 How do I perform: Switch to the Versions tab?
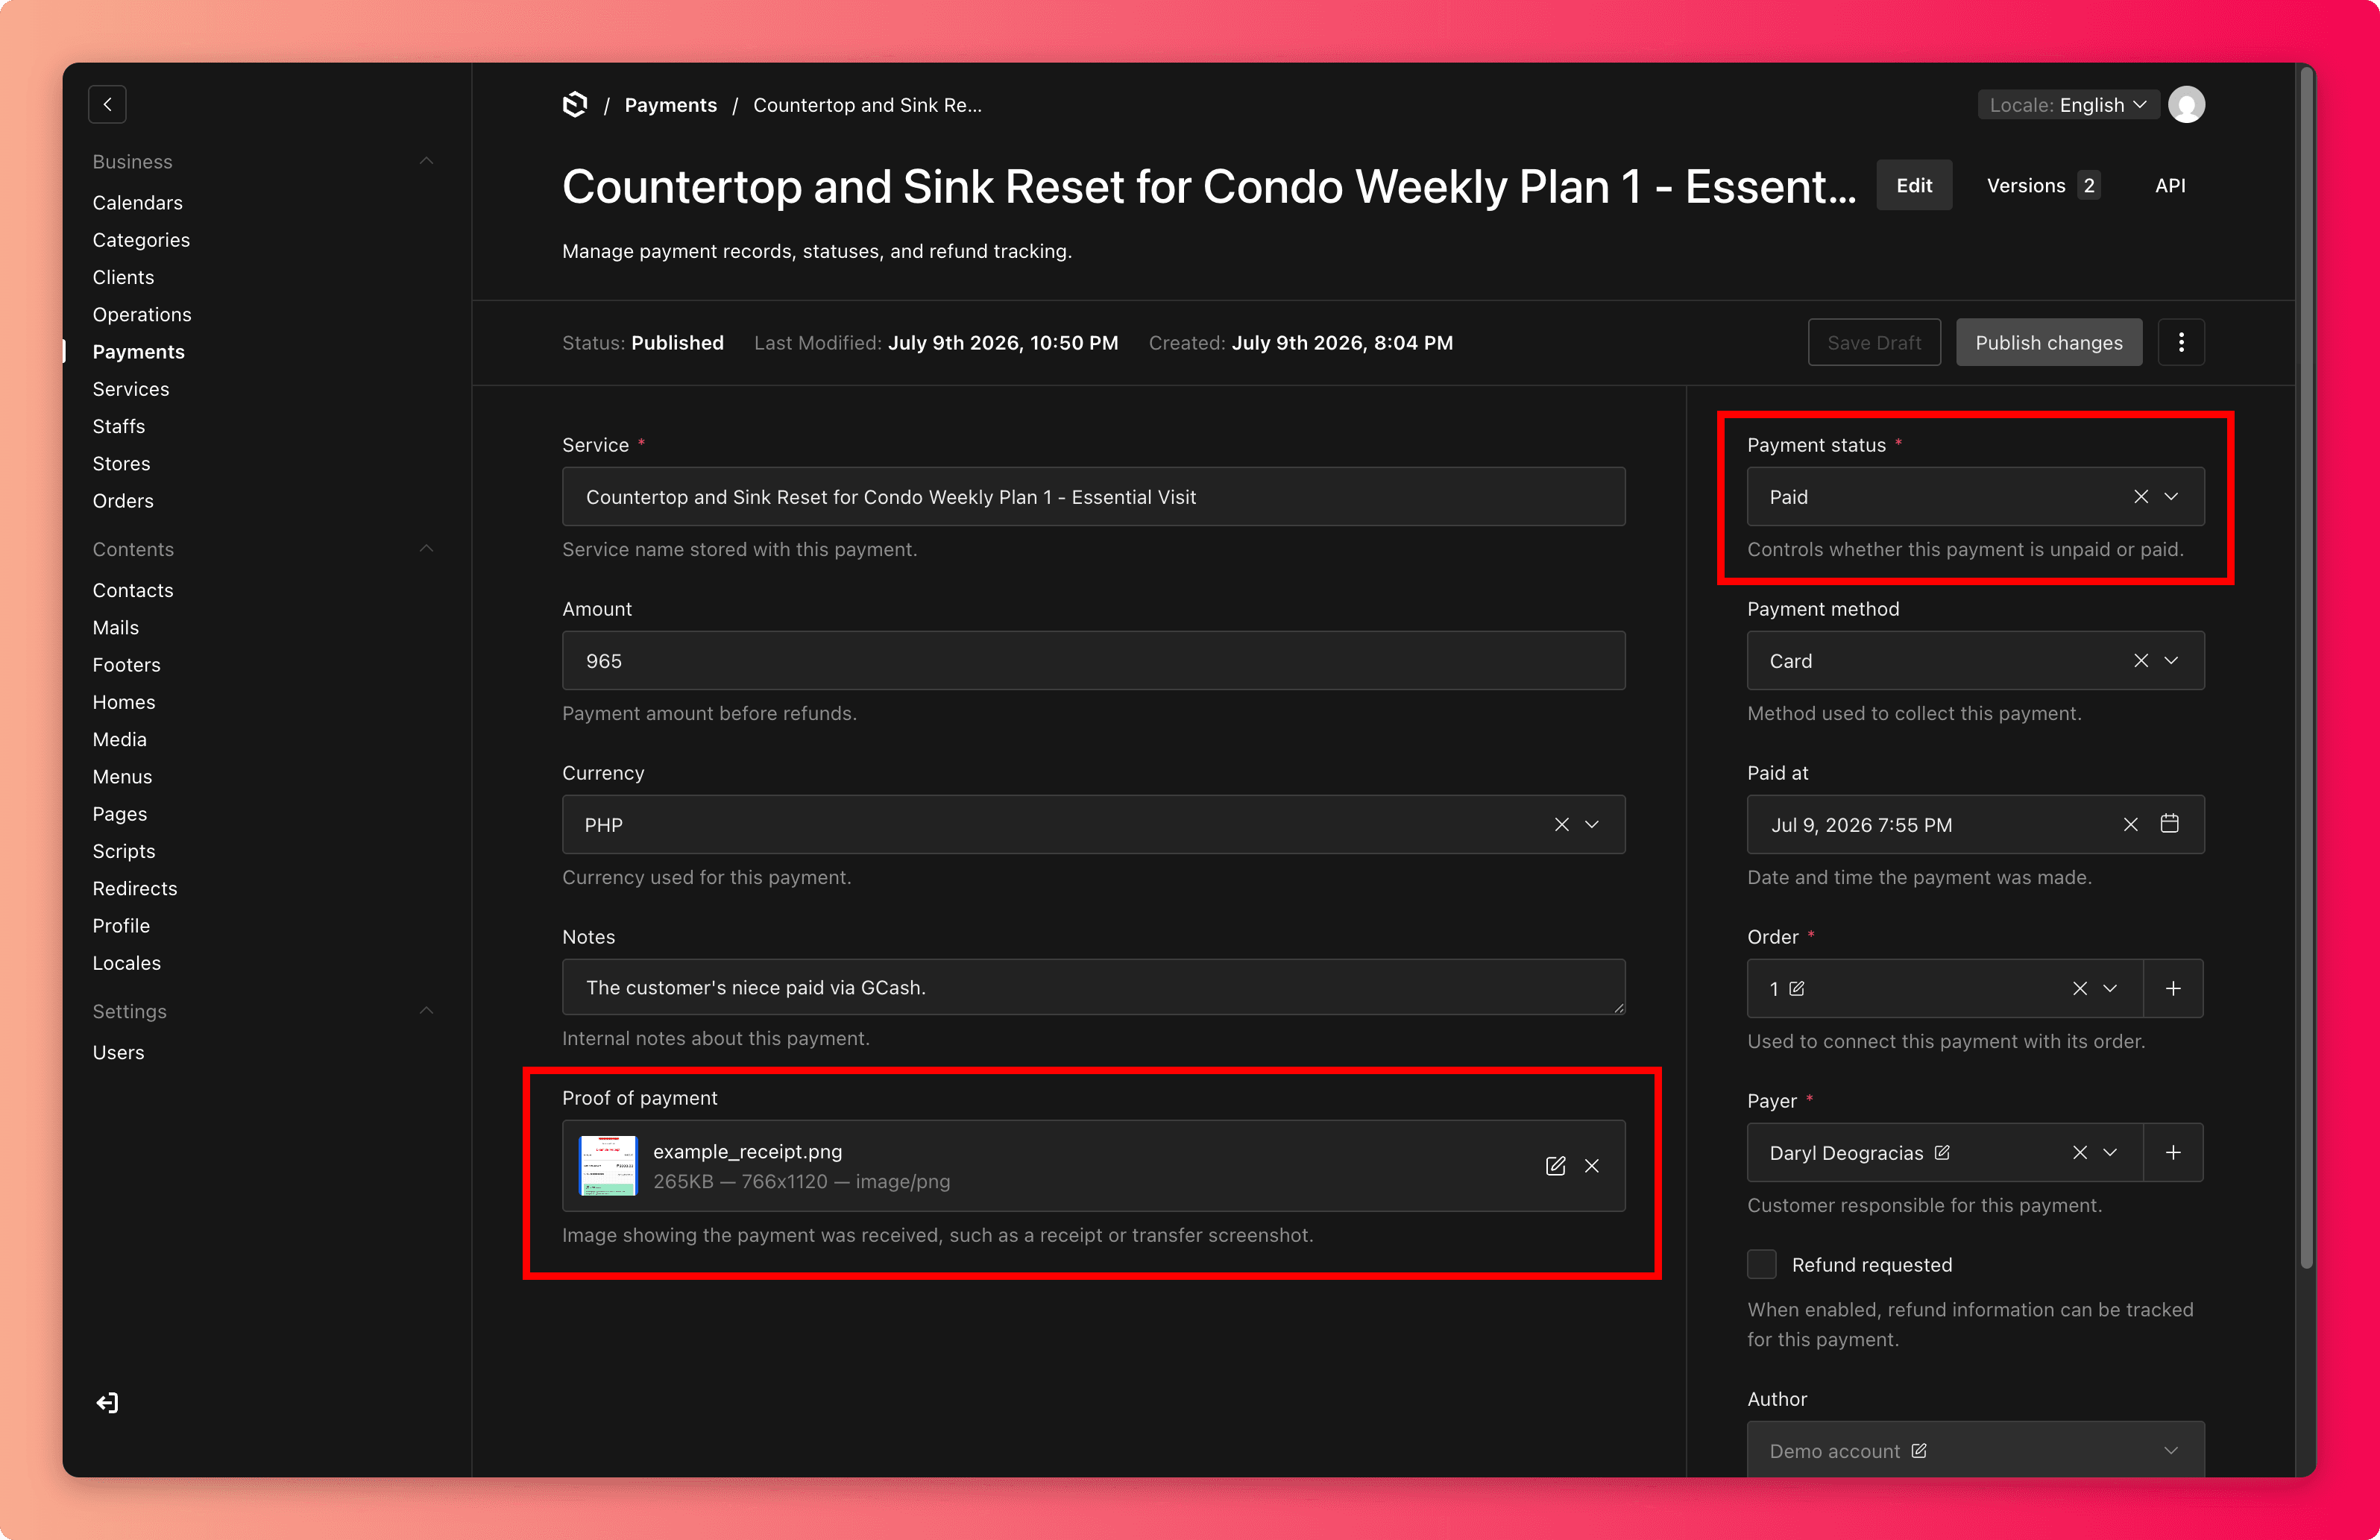point(2043,185)
